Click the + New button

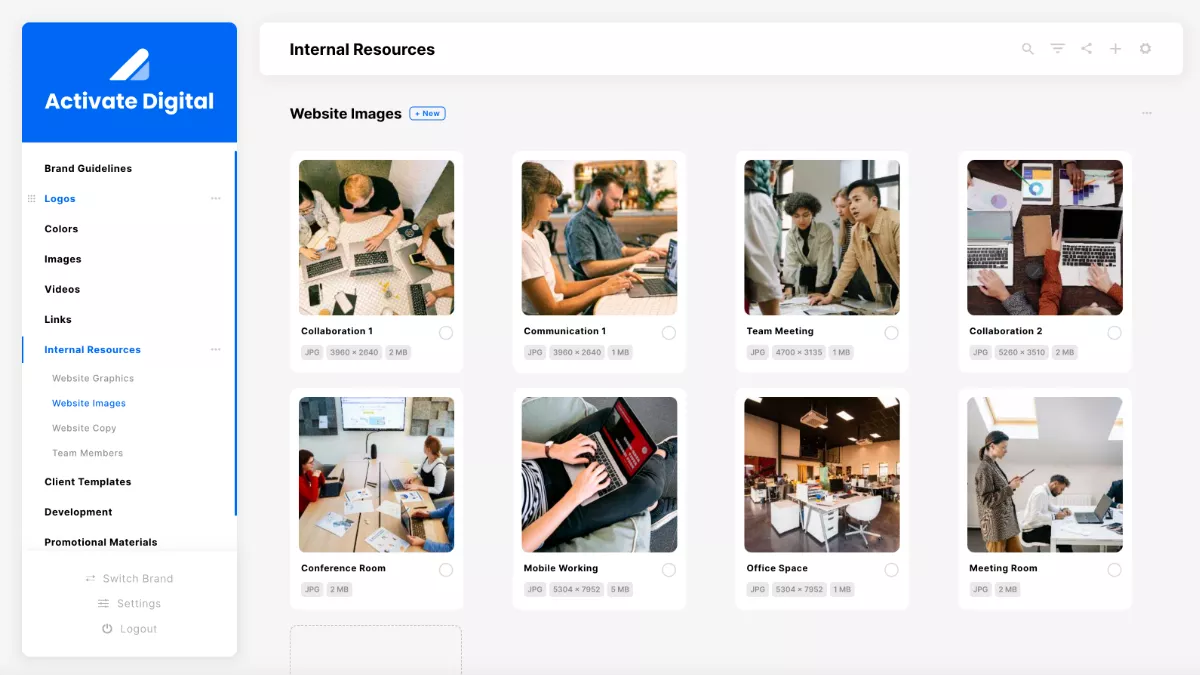coord(427,114)
